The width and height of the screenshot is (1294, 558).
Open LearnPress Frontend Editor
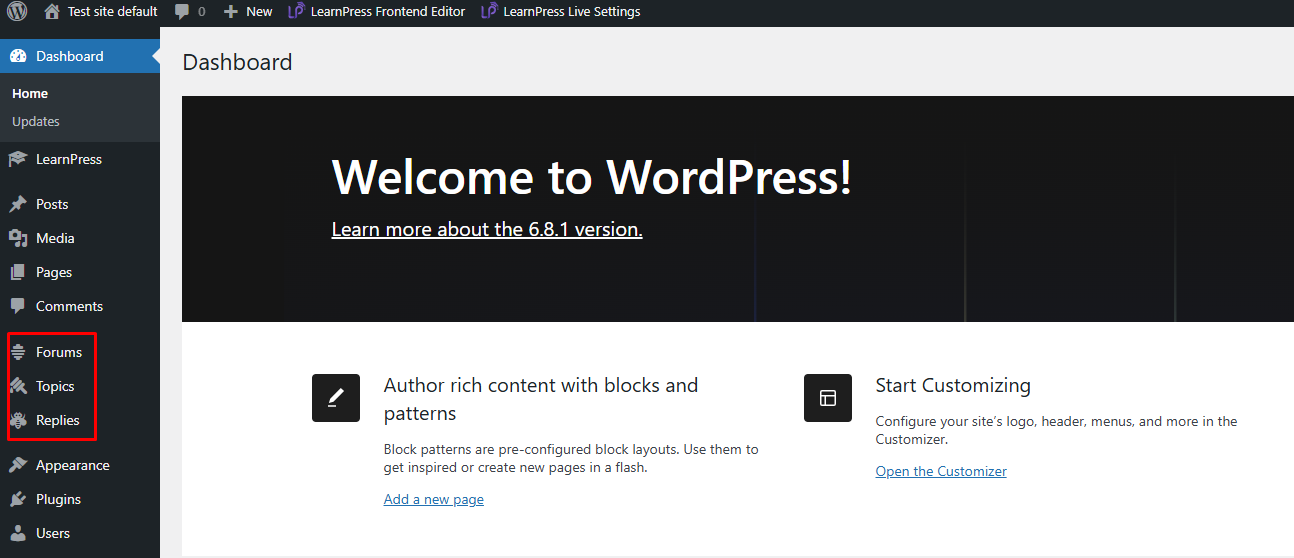click(x=388, y=12)
